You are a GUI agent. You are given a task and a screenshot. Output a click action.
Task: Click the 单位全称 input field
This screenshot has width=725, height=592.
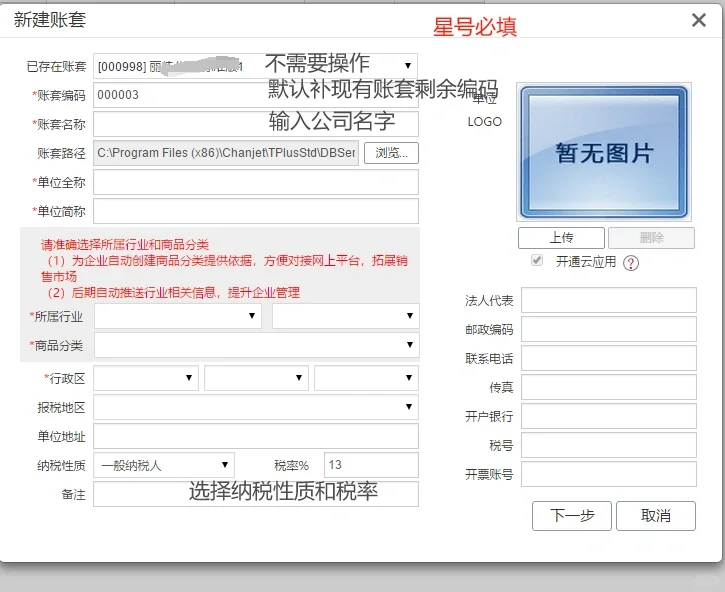(x=256, y=182)
